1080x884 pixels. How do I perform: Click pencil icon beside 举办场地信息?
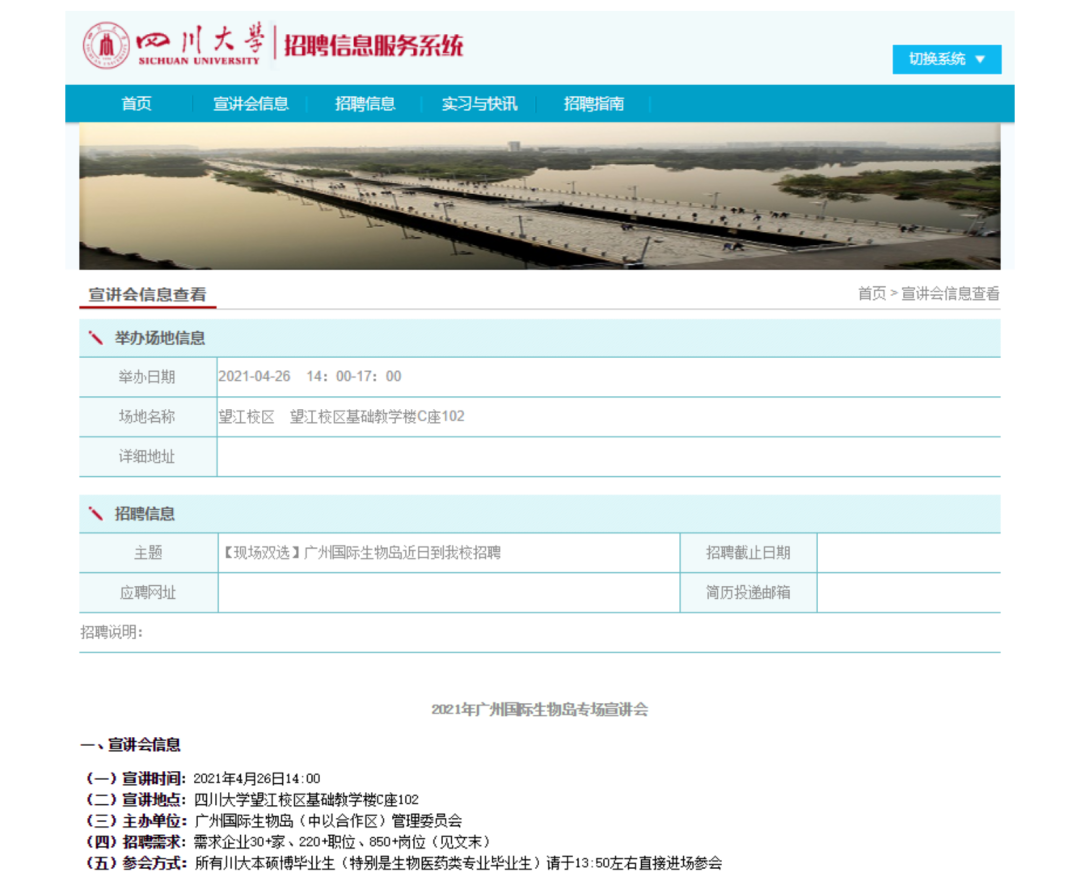coord(96,338)
